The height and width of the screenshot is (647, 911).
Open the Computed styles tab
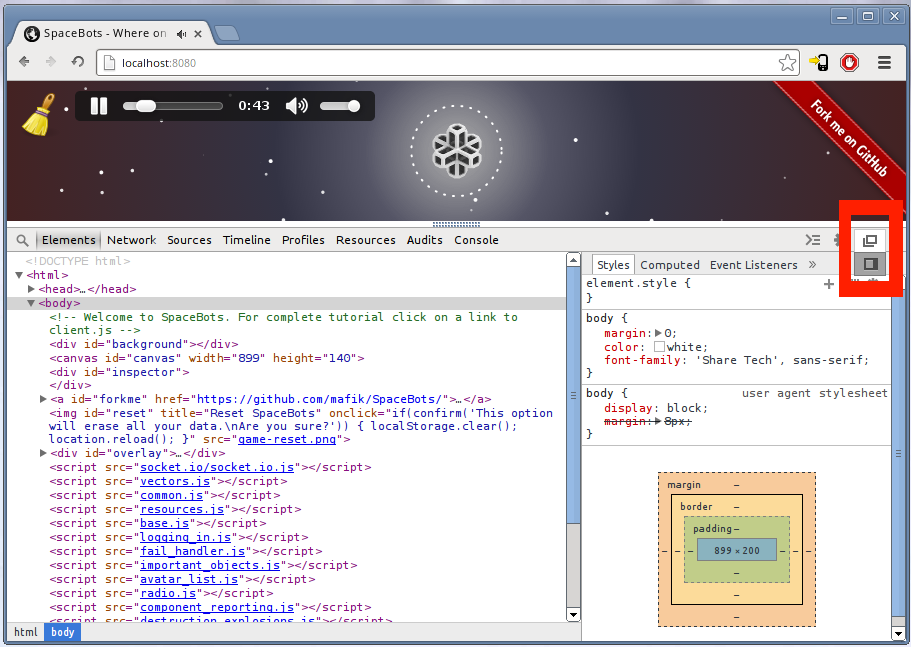(669, 265)
